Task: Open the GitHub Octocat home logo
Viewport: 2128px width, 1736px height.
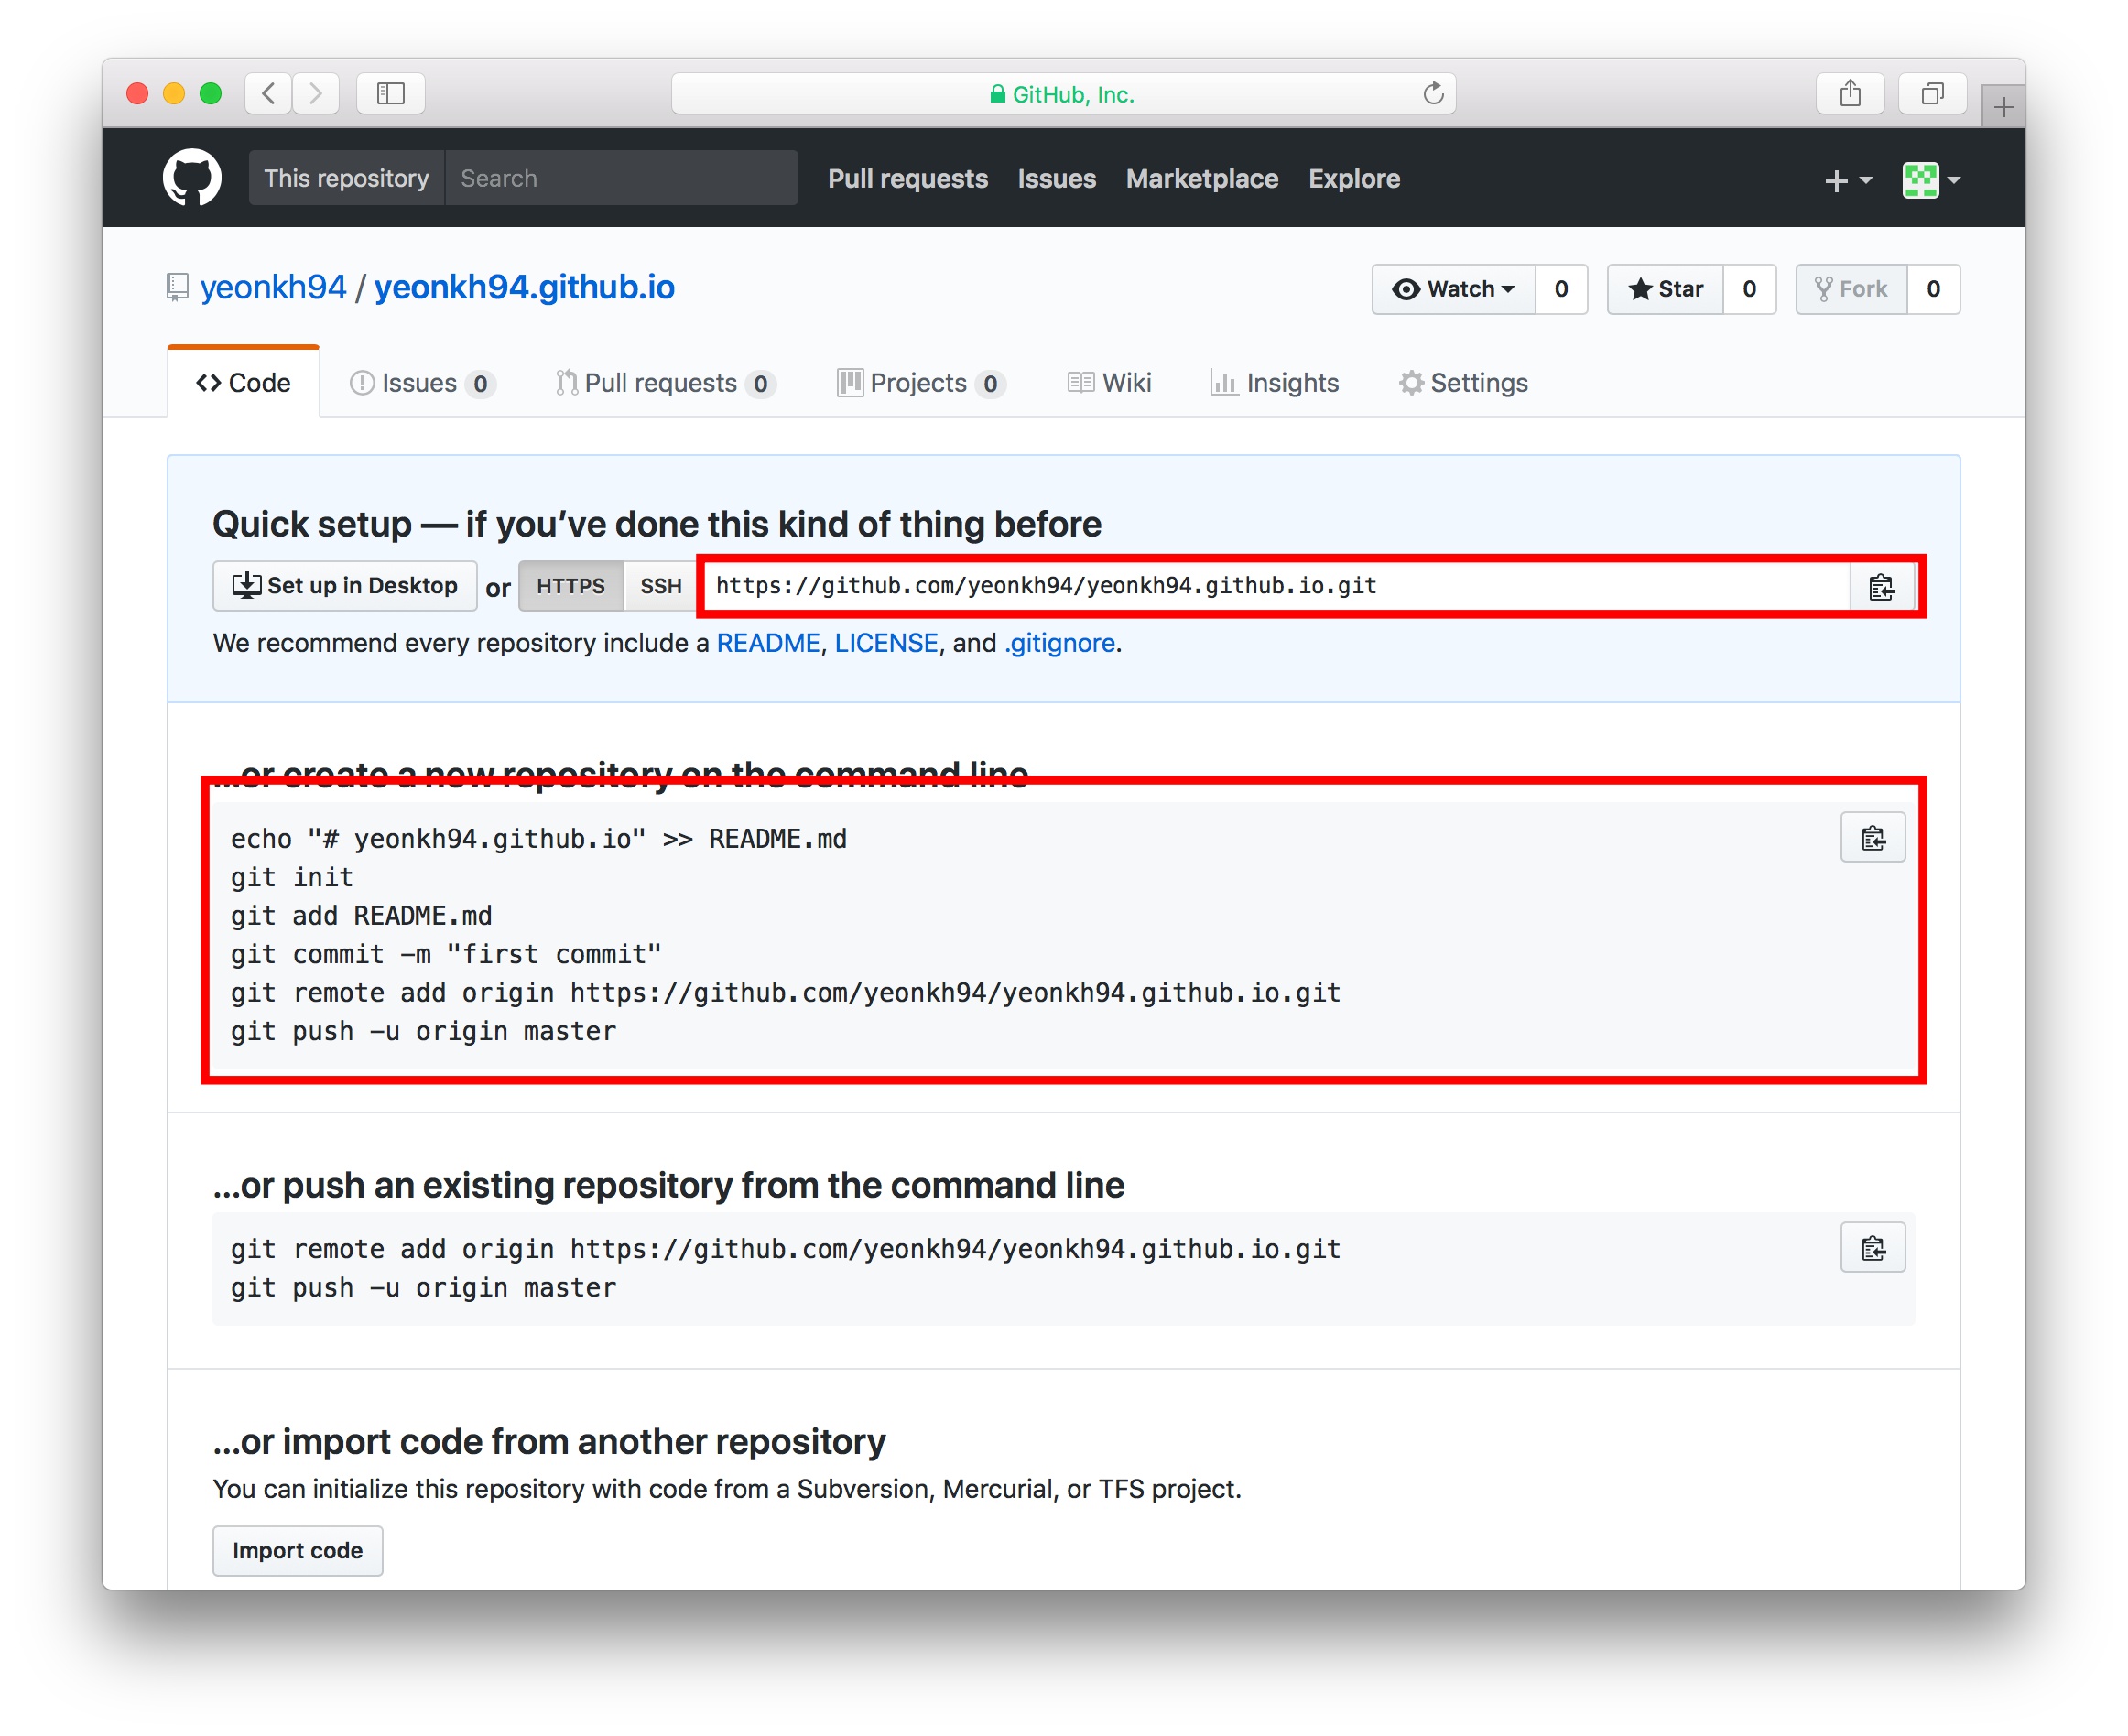Action: 192,178
